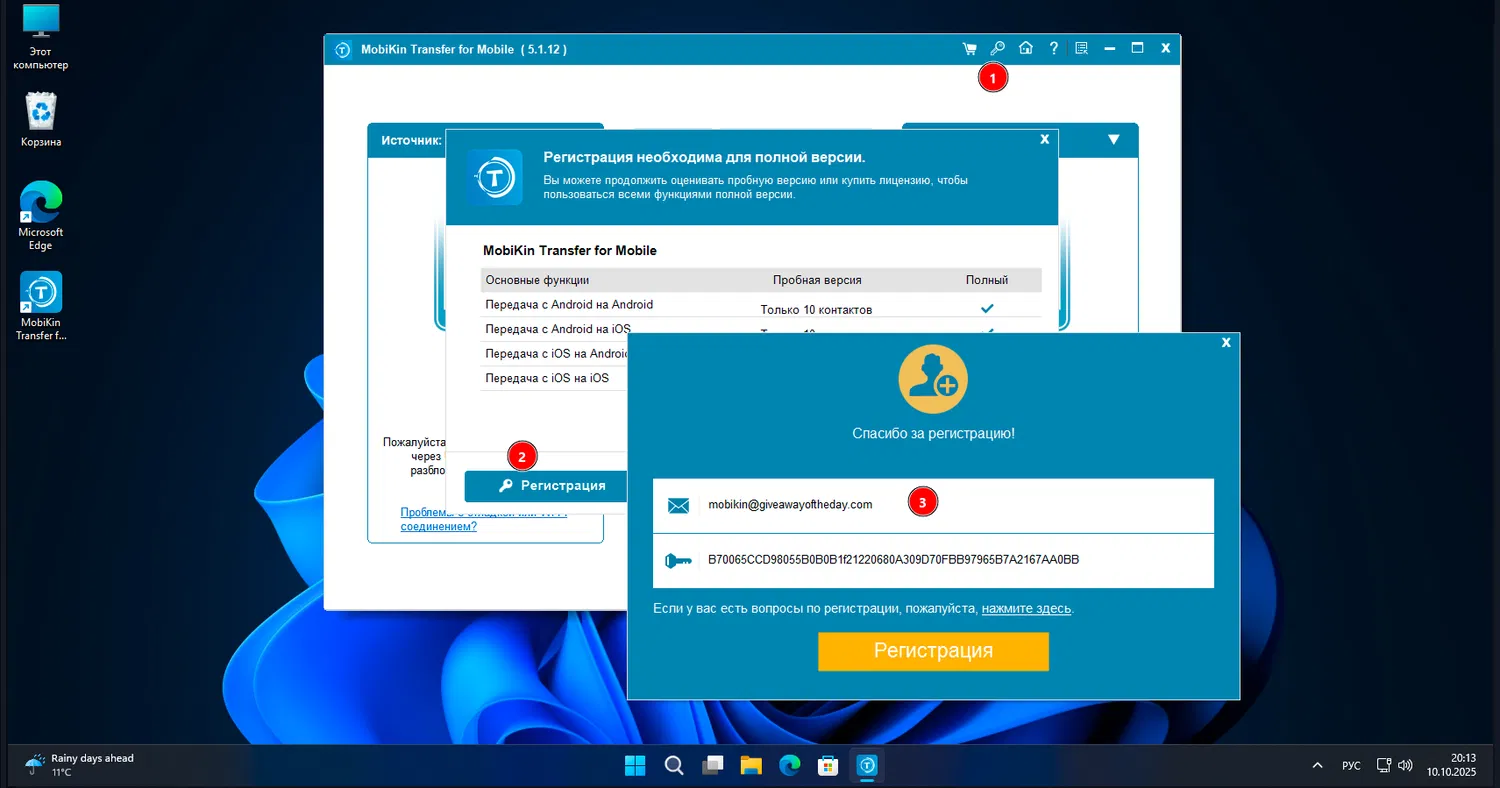Expand the destination device dropdown arrow
This screenshot has width=1500, height=788.
coord(1114,140)
